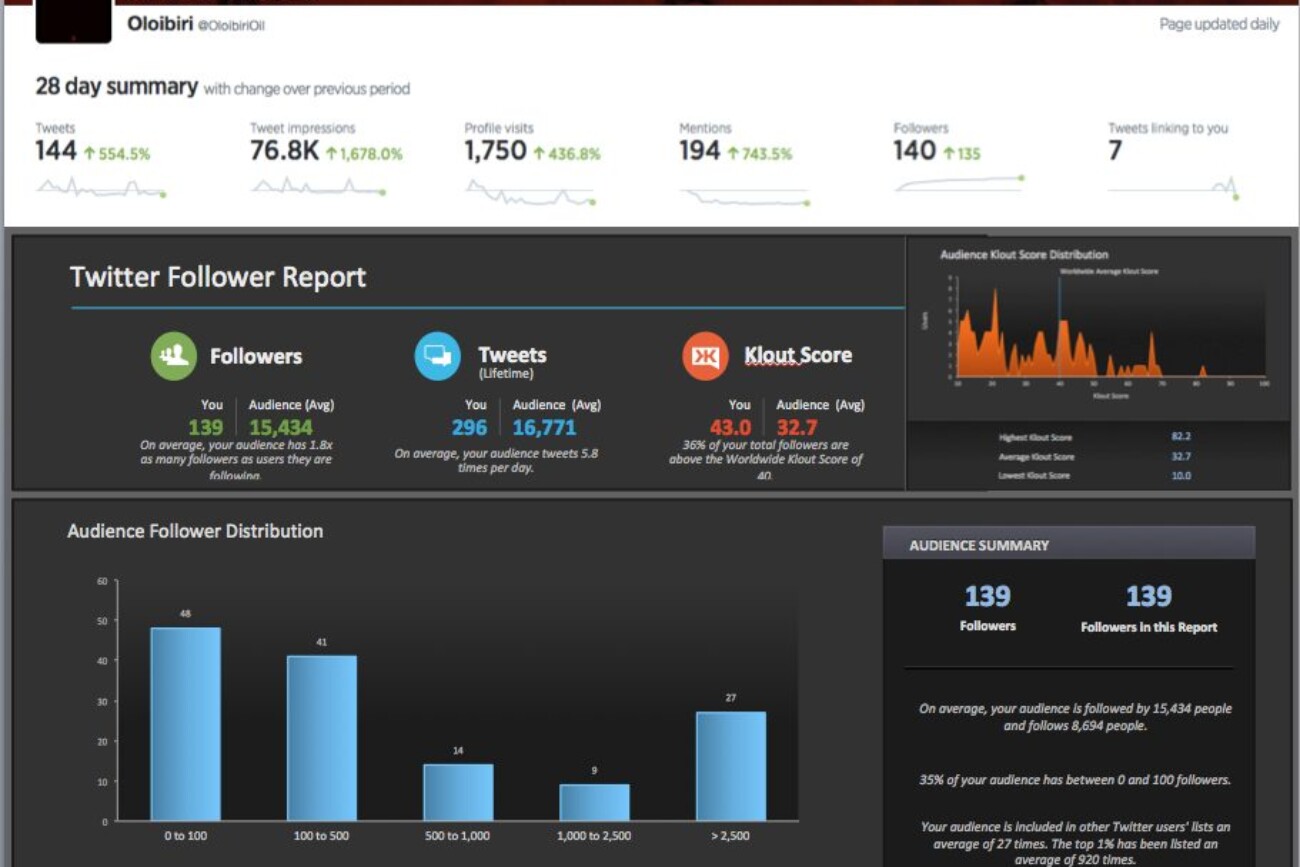Click the Followers growth sparkline
Viewport: 1300px width, 867px height.
click(959, 184)
